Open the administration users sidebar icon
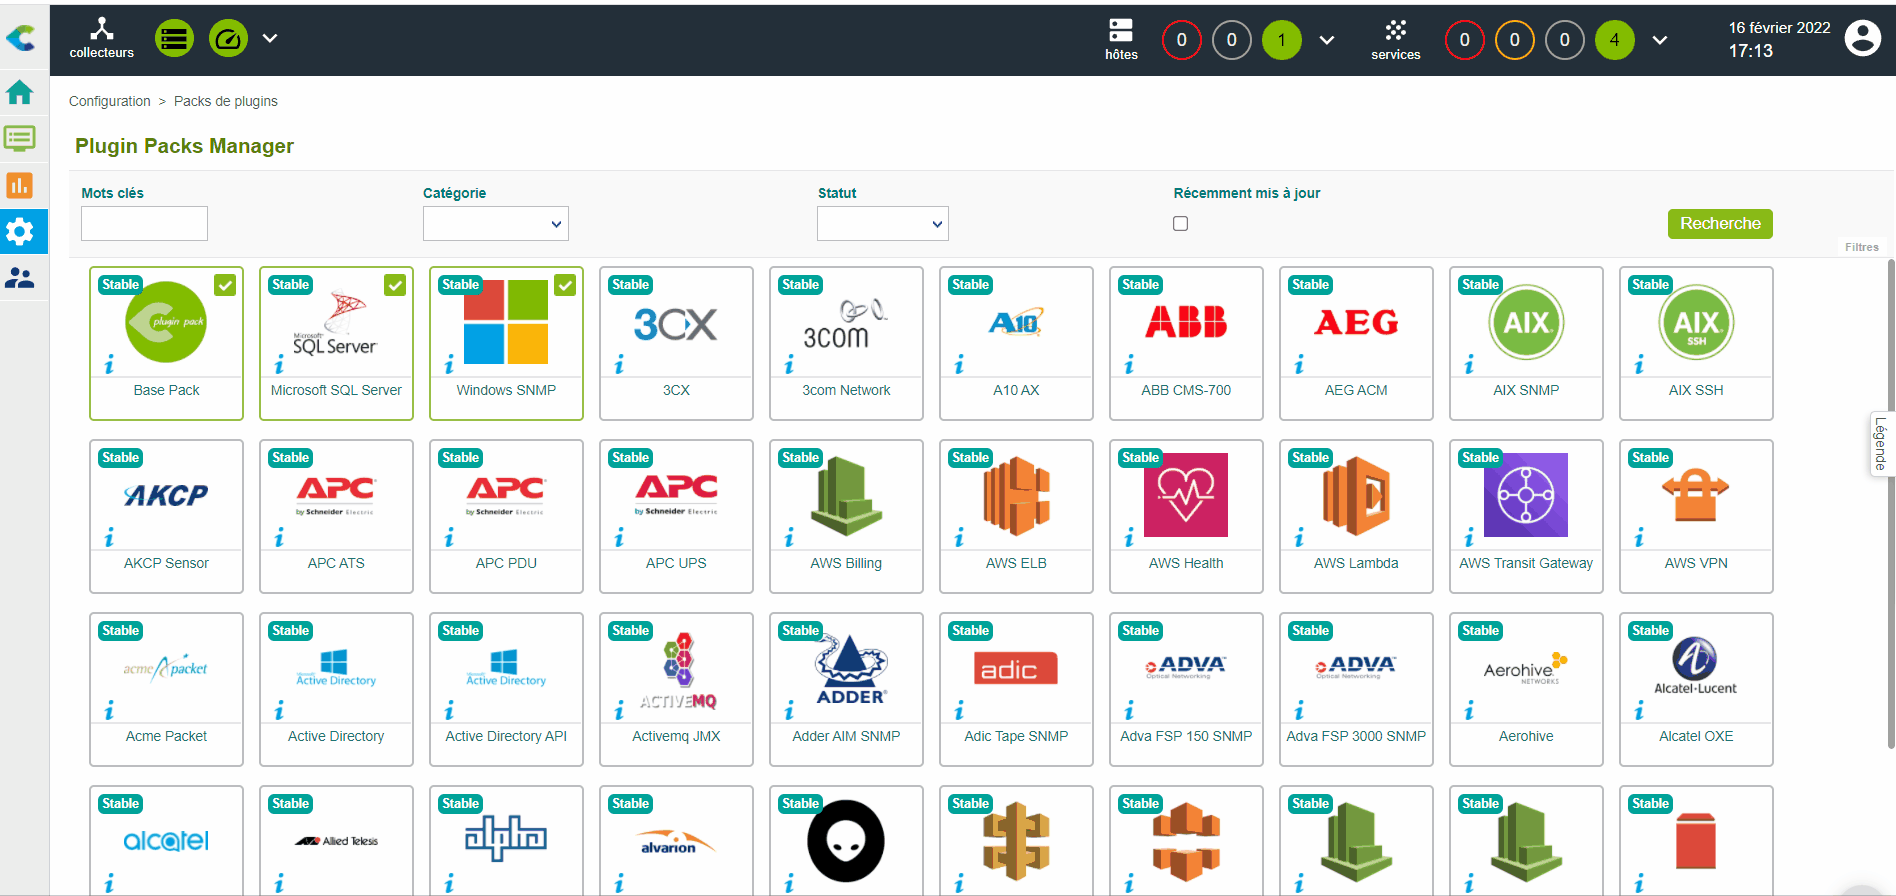The image size is (1896, 896). 20,278
